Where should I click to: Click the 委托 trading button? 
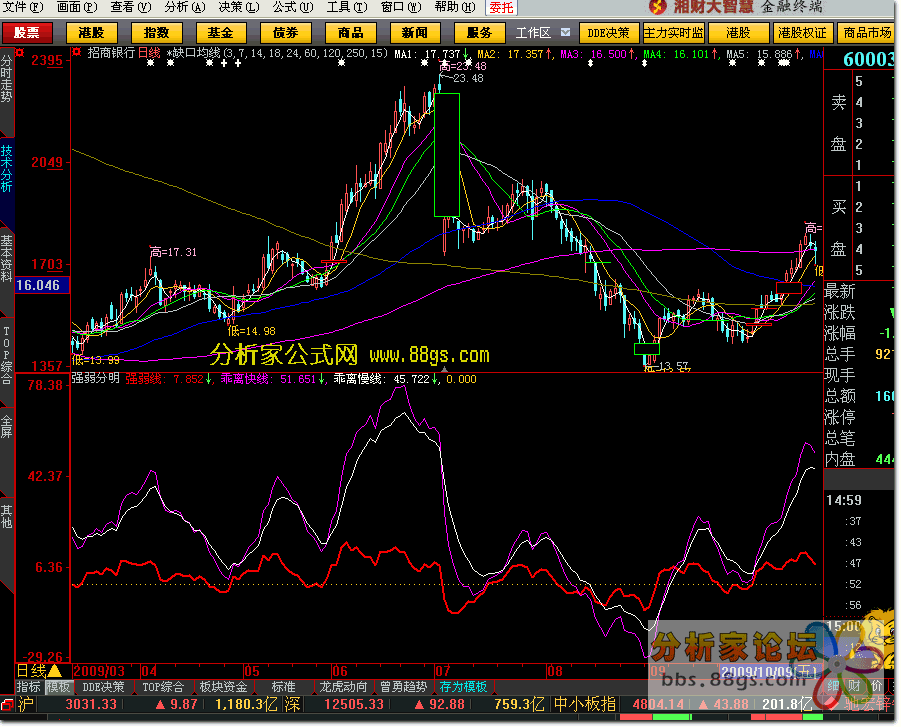pos(501,7)
